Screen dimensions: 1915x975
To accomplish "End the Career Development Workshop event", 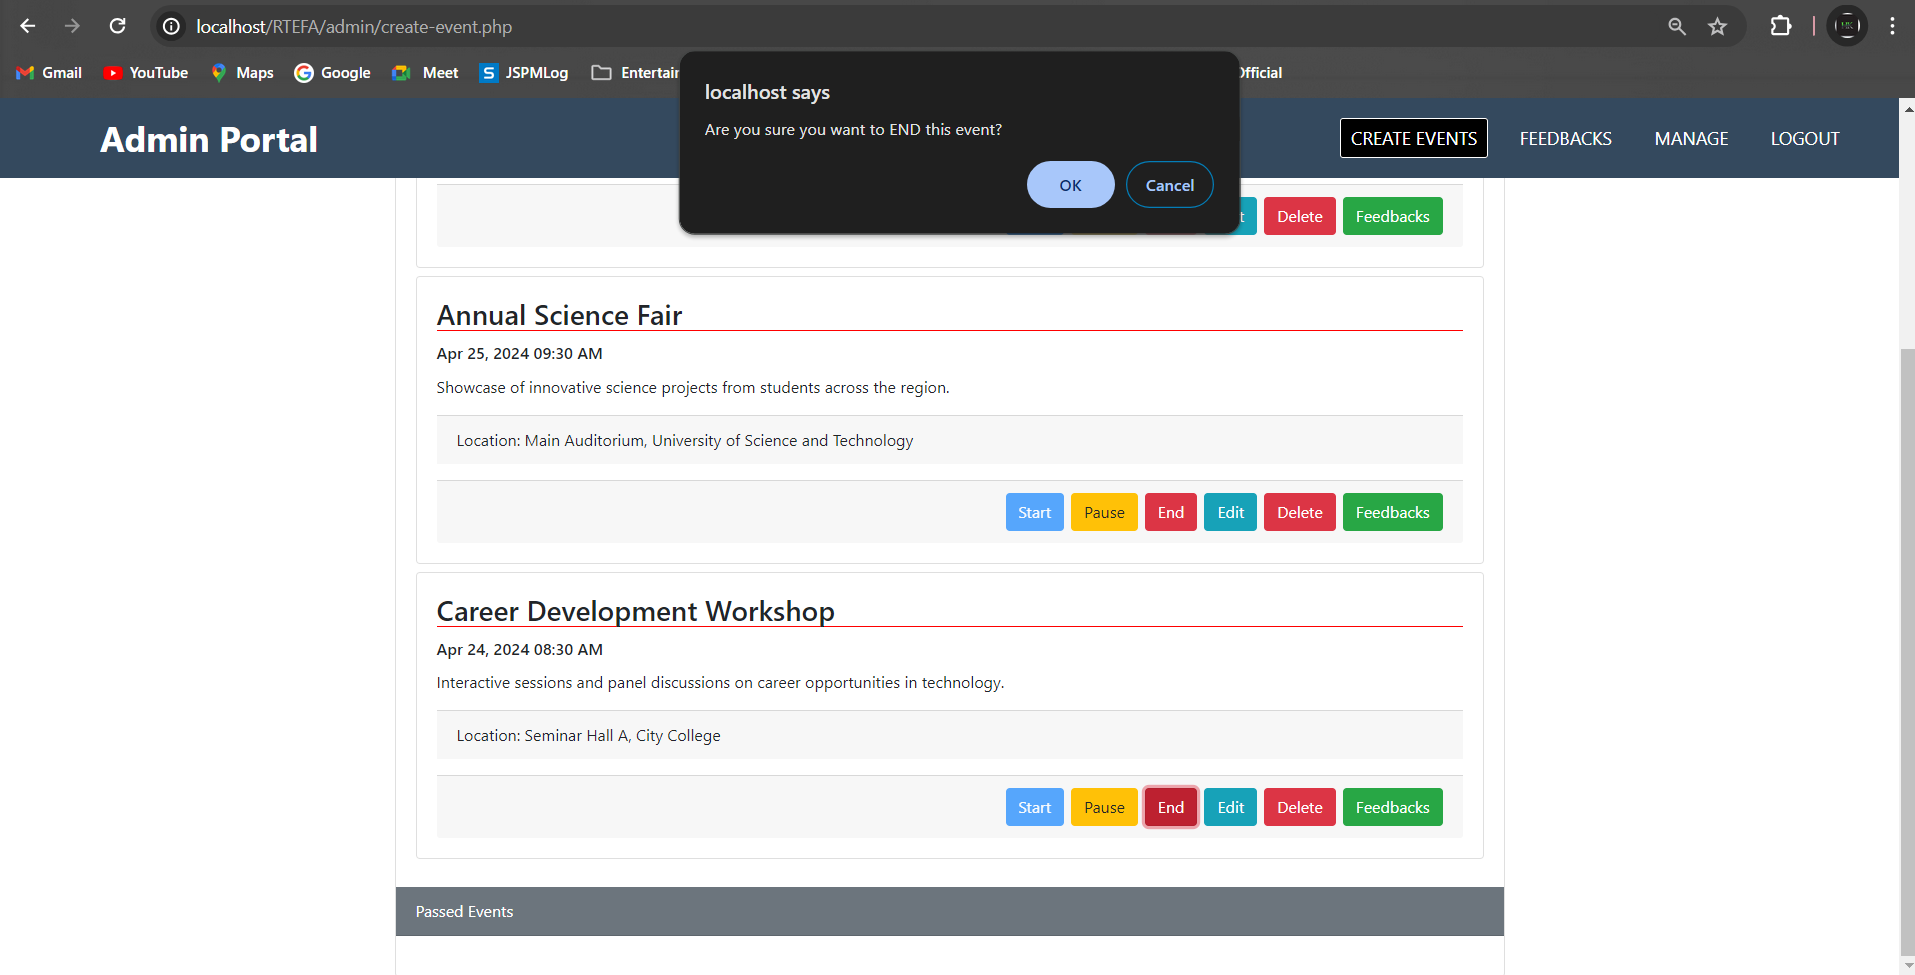I will click(x=1170, y=807).
